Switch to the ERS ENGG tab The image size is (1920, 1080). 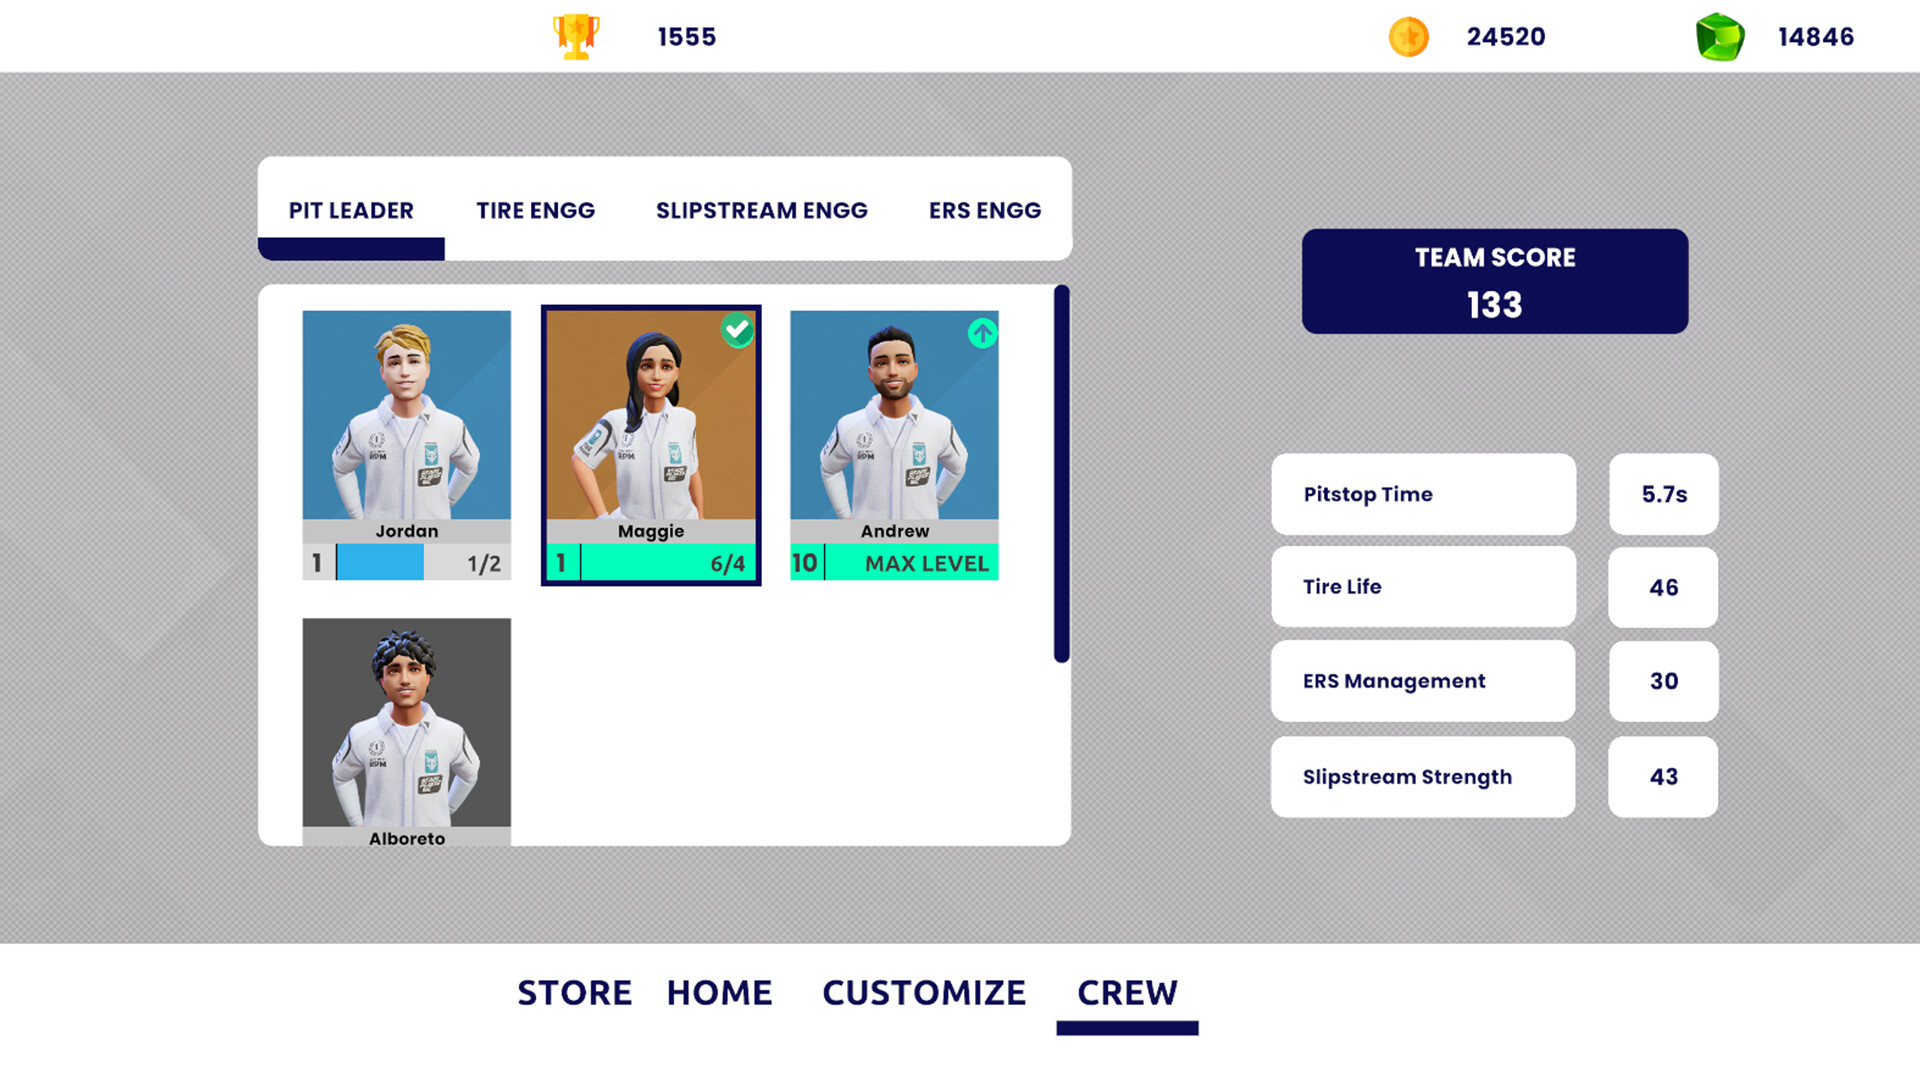[984, 211]
